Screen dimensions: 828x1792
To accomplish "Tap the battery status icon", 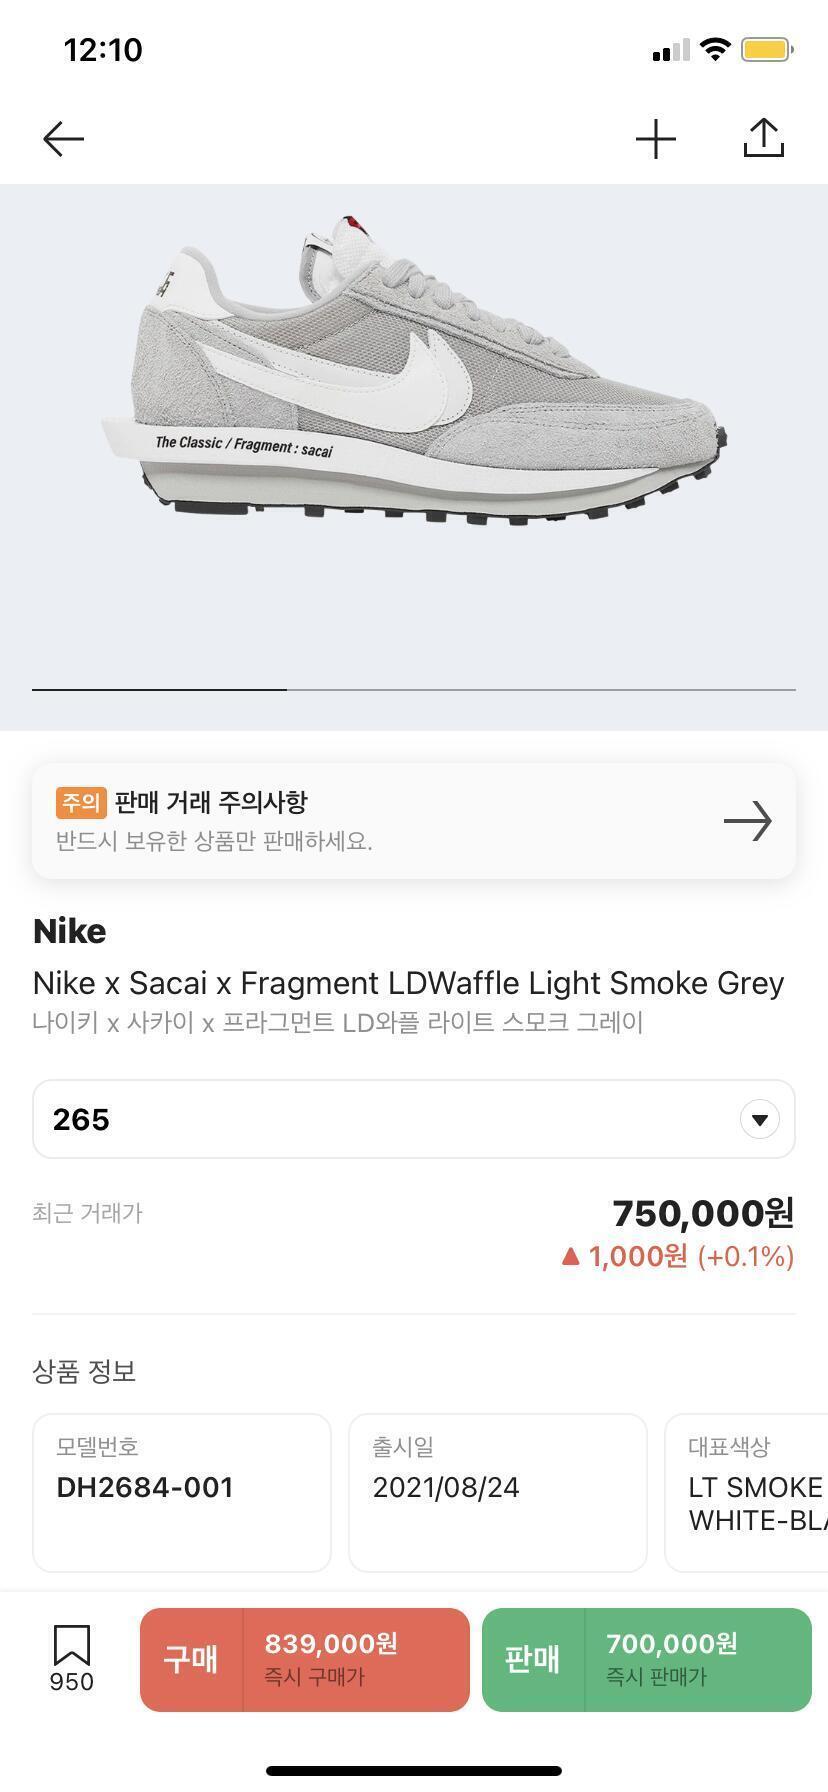I will (767, 50).
